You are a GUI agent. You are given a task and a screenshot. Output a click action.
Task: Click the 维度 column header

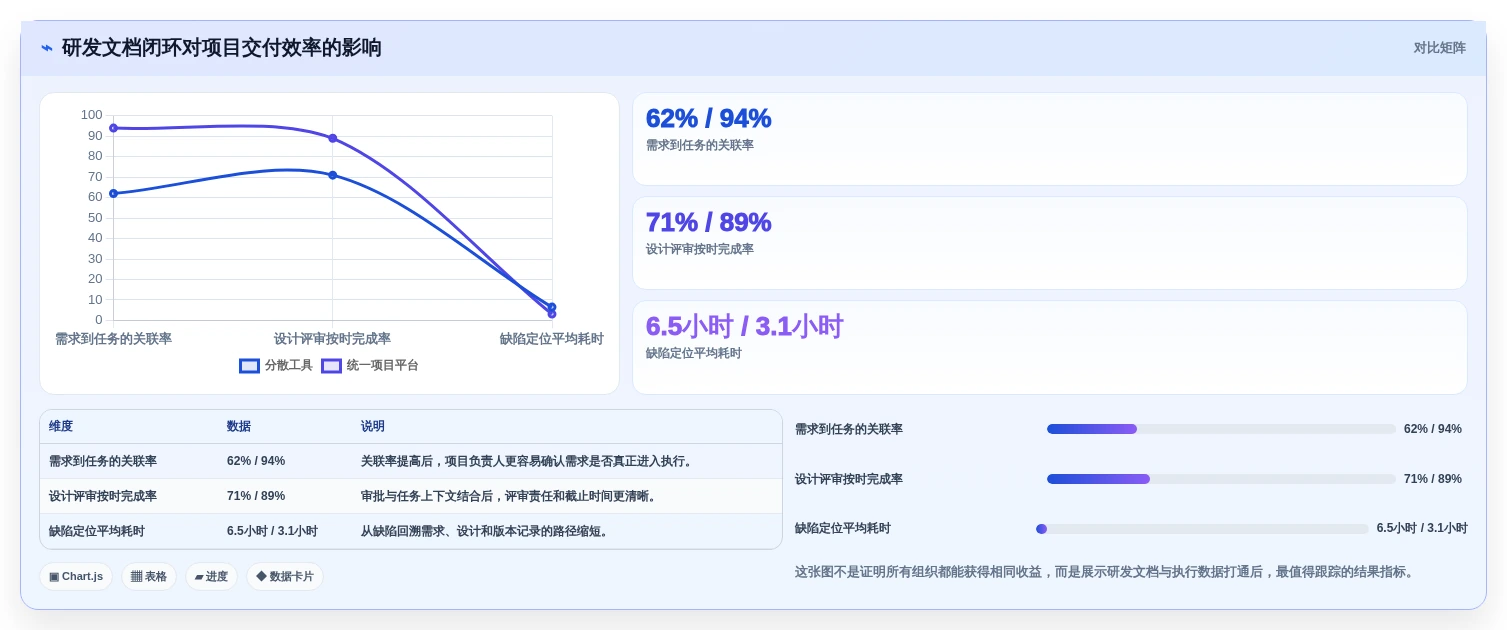[61, 426]
